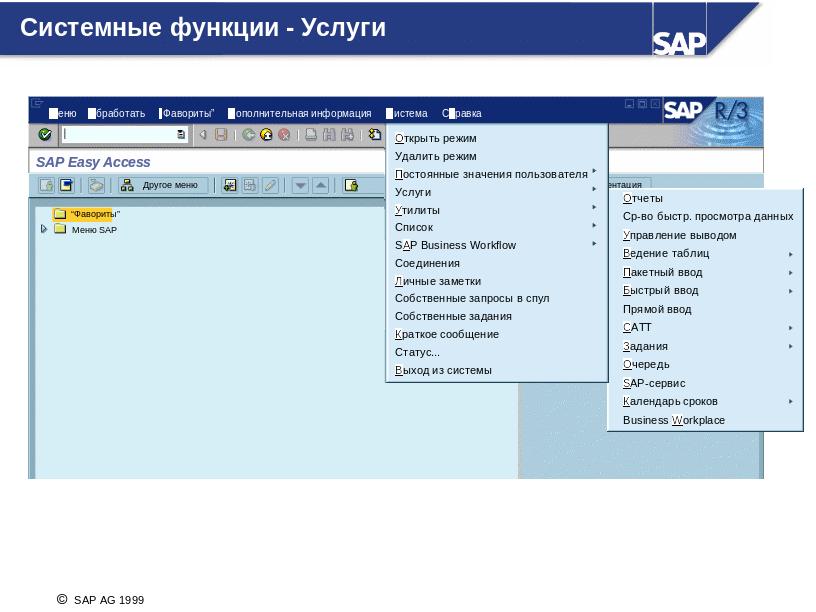The image size is (816, 612).
Task: Click the Assign users icon button
Action: click(x=351, y=185)
